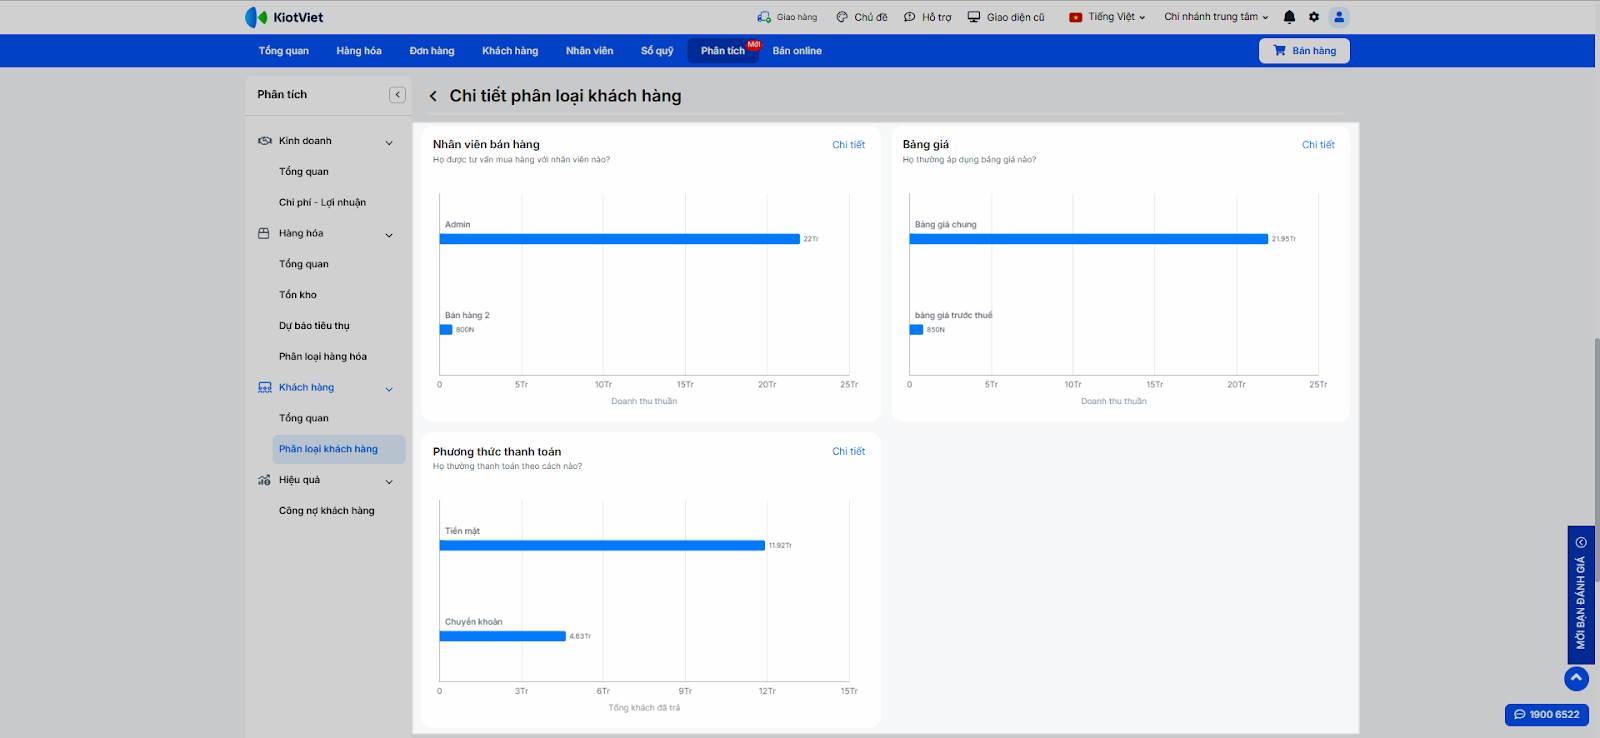Collapse the Hàng hóa sidebar section

point(389,234)
